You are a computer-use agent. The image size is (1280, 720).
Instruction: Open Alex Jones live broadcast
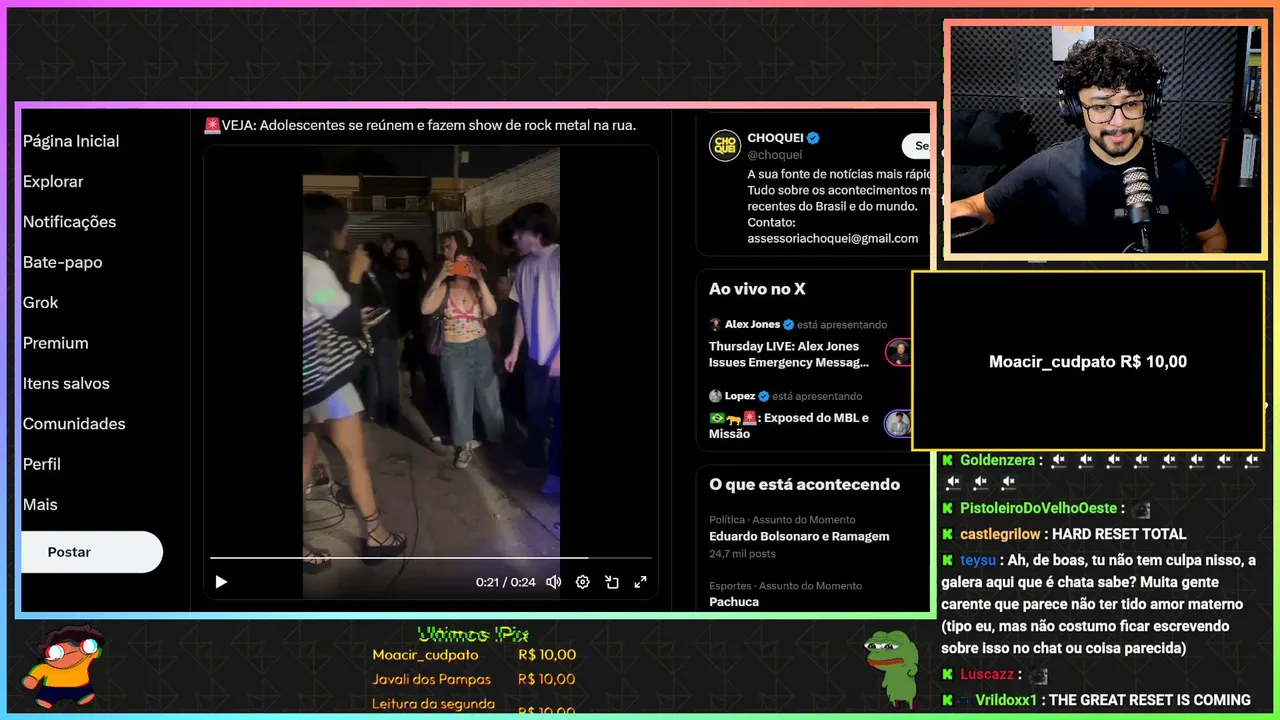coord(789,354)
